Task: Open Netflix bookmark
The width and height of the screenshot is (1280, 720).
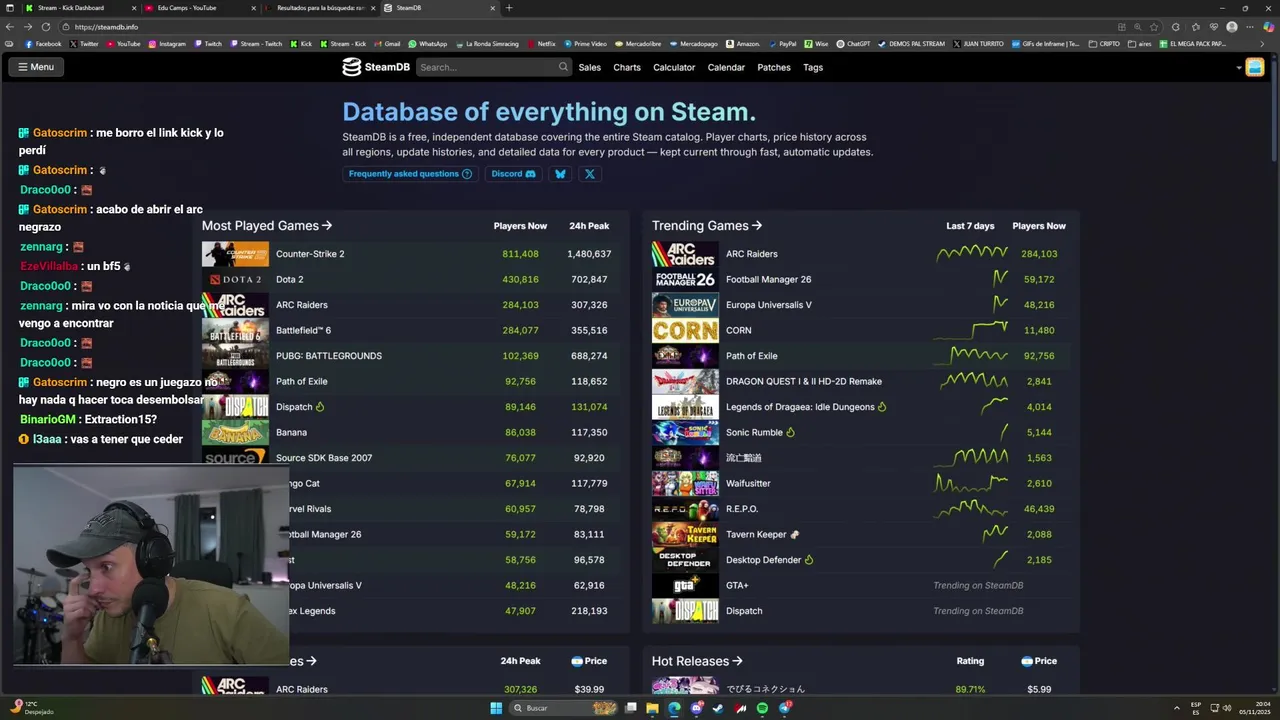Action: point(541,44)
